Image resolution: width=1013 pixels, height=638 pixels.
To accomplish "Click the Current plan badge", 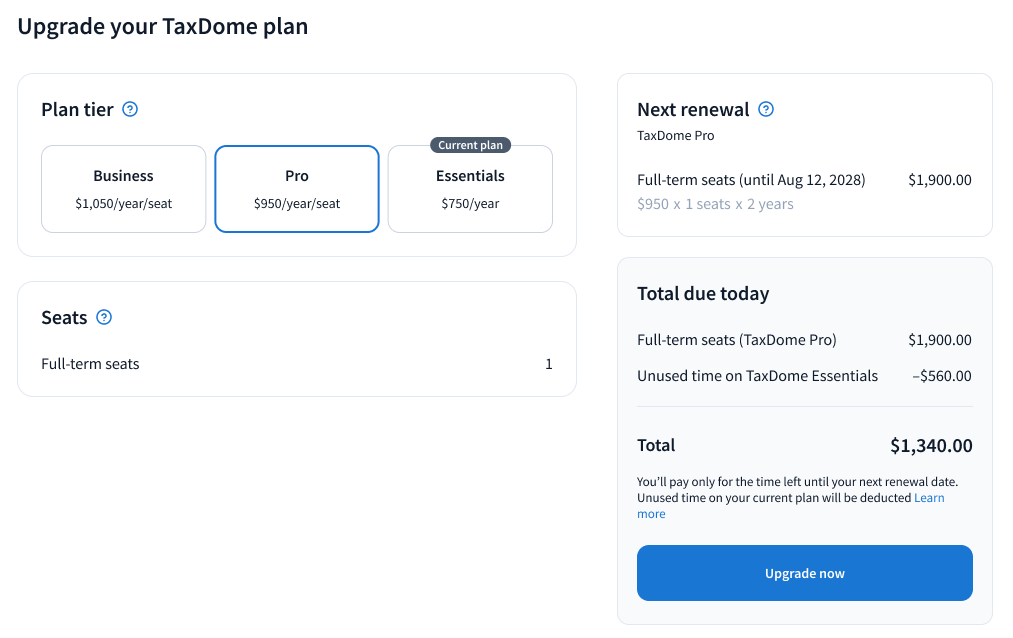I will (470, 145).
